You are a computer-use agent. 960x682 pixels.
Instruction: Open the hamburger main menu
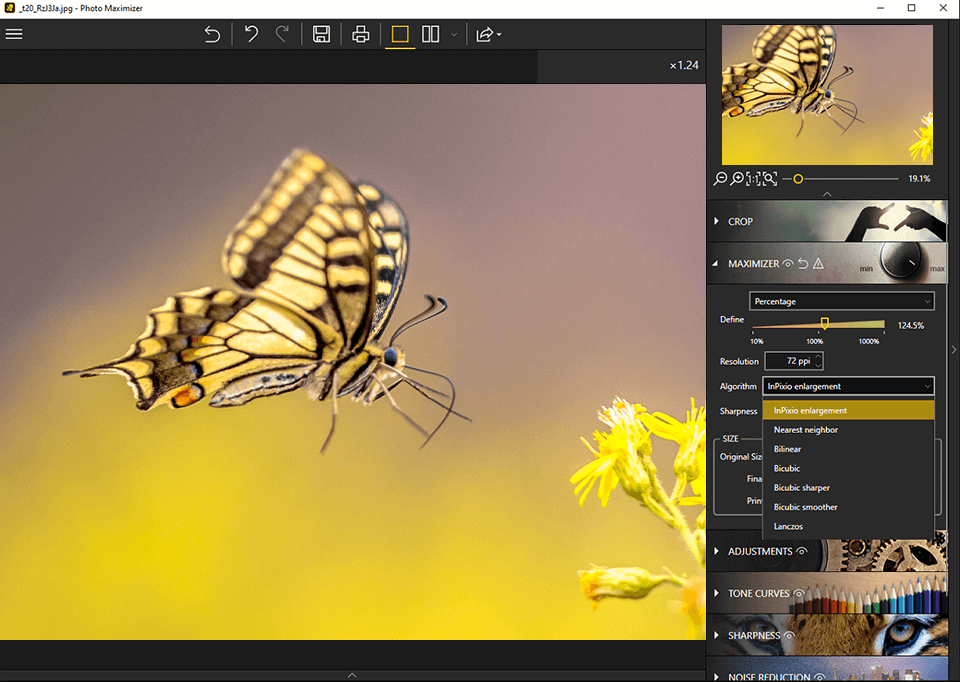coord(14,34)
